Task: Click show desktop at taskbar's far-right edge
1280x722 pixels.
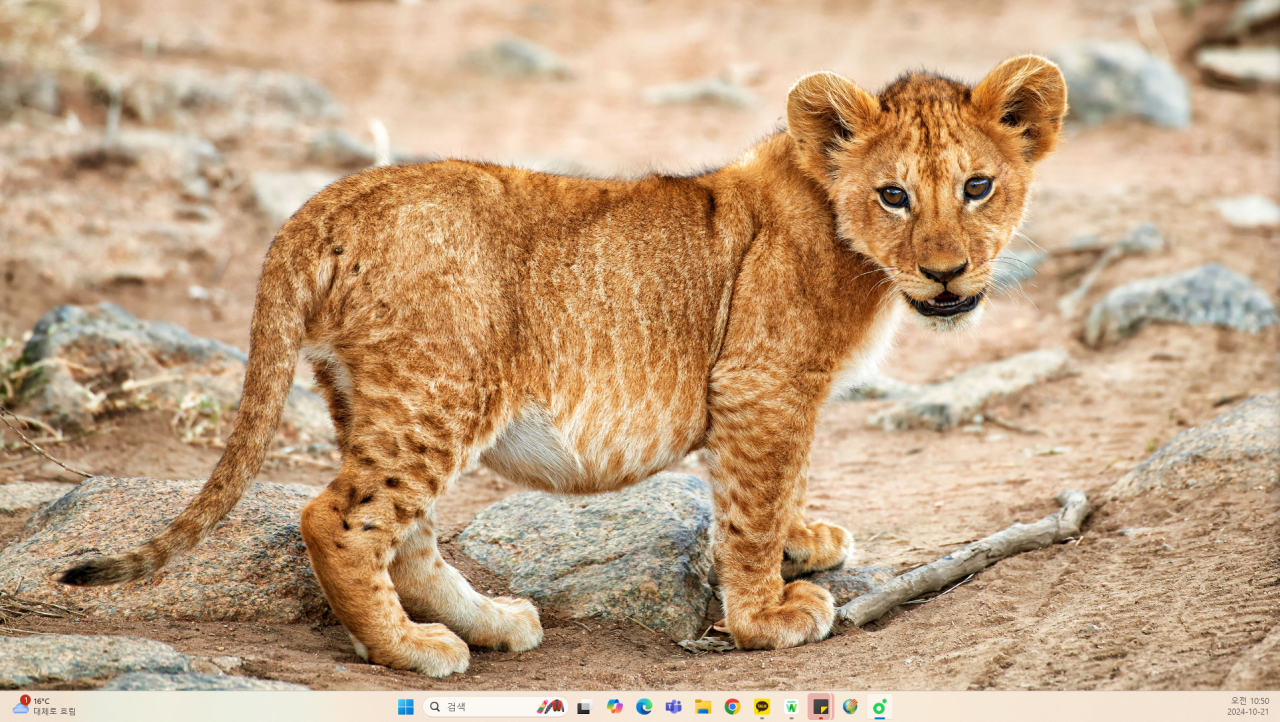Action: pos(1277,707)
